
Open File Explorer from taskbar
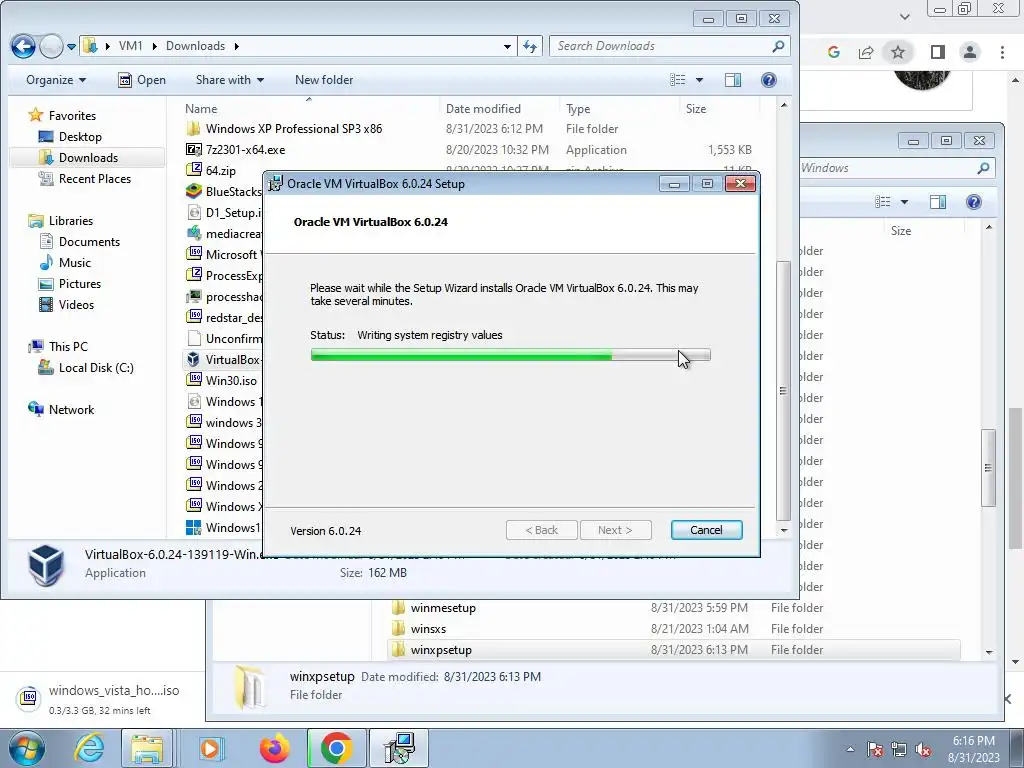tap(146, 748)
